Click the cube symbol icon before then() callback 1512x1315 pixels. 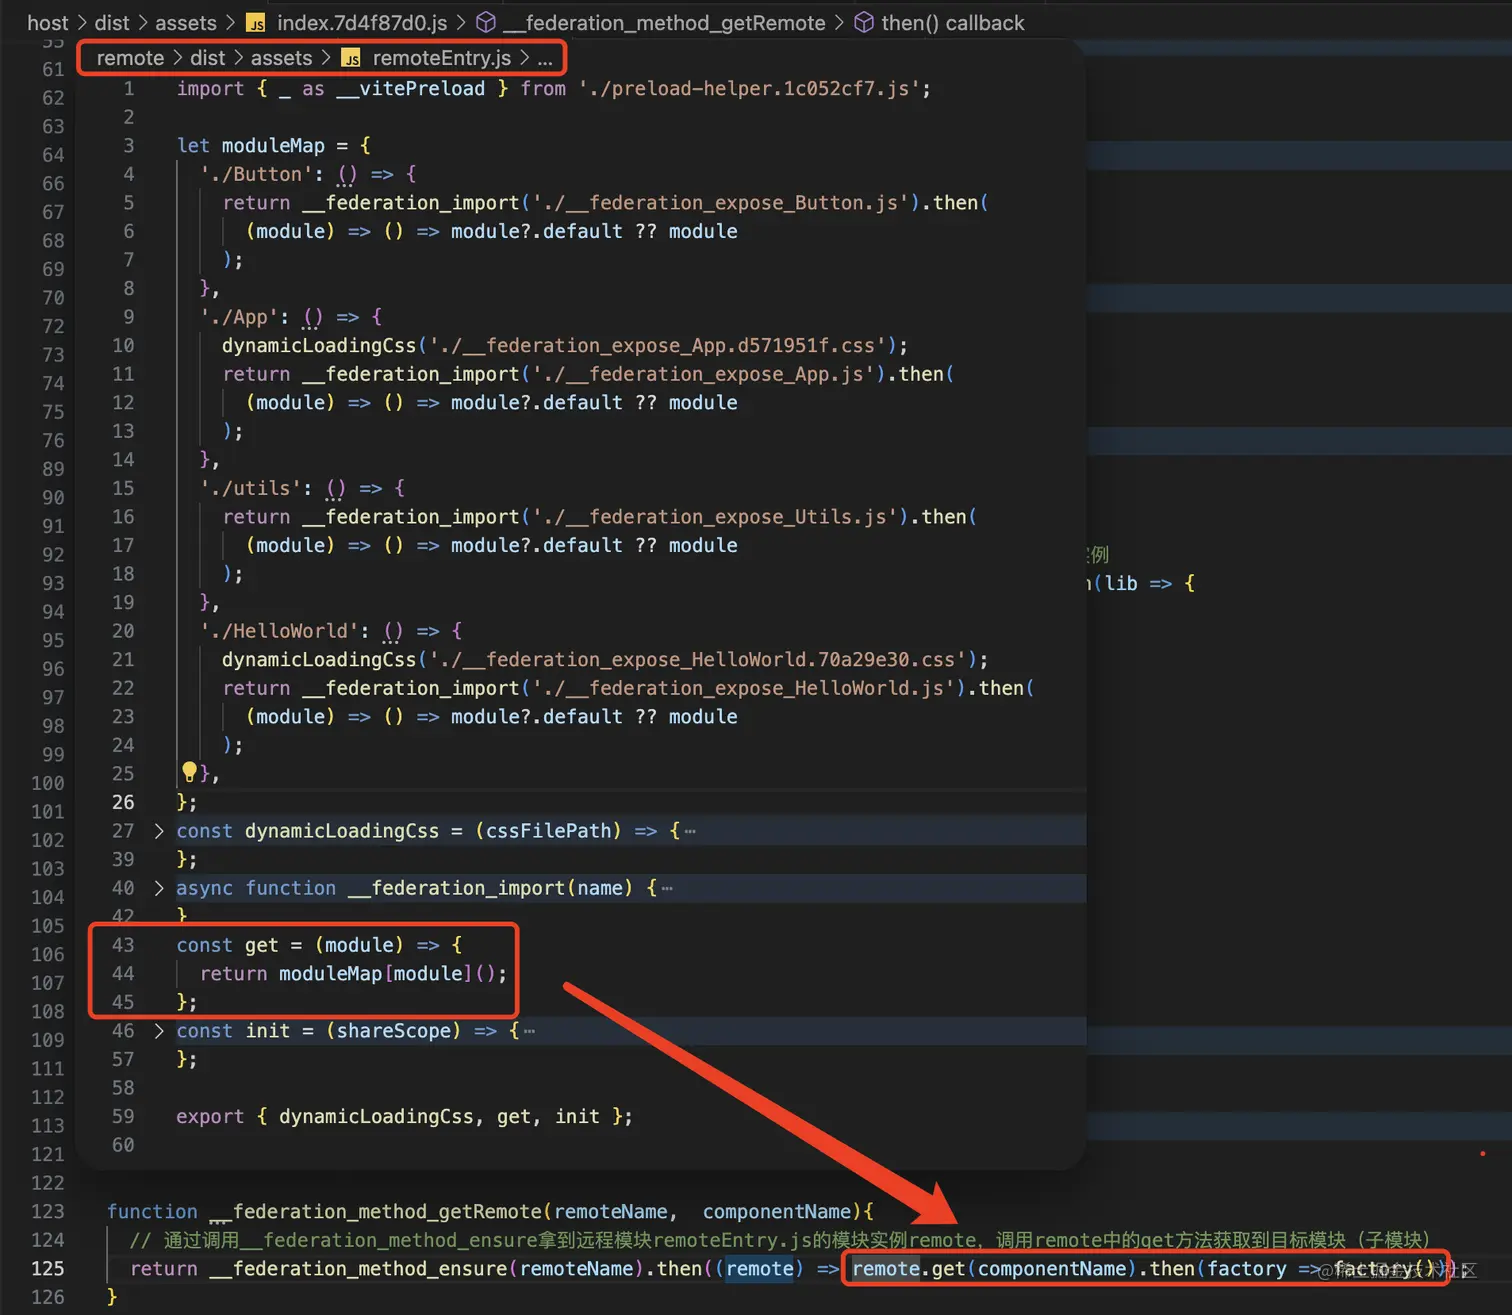[864, 22]
